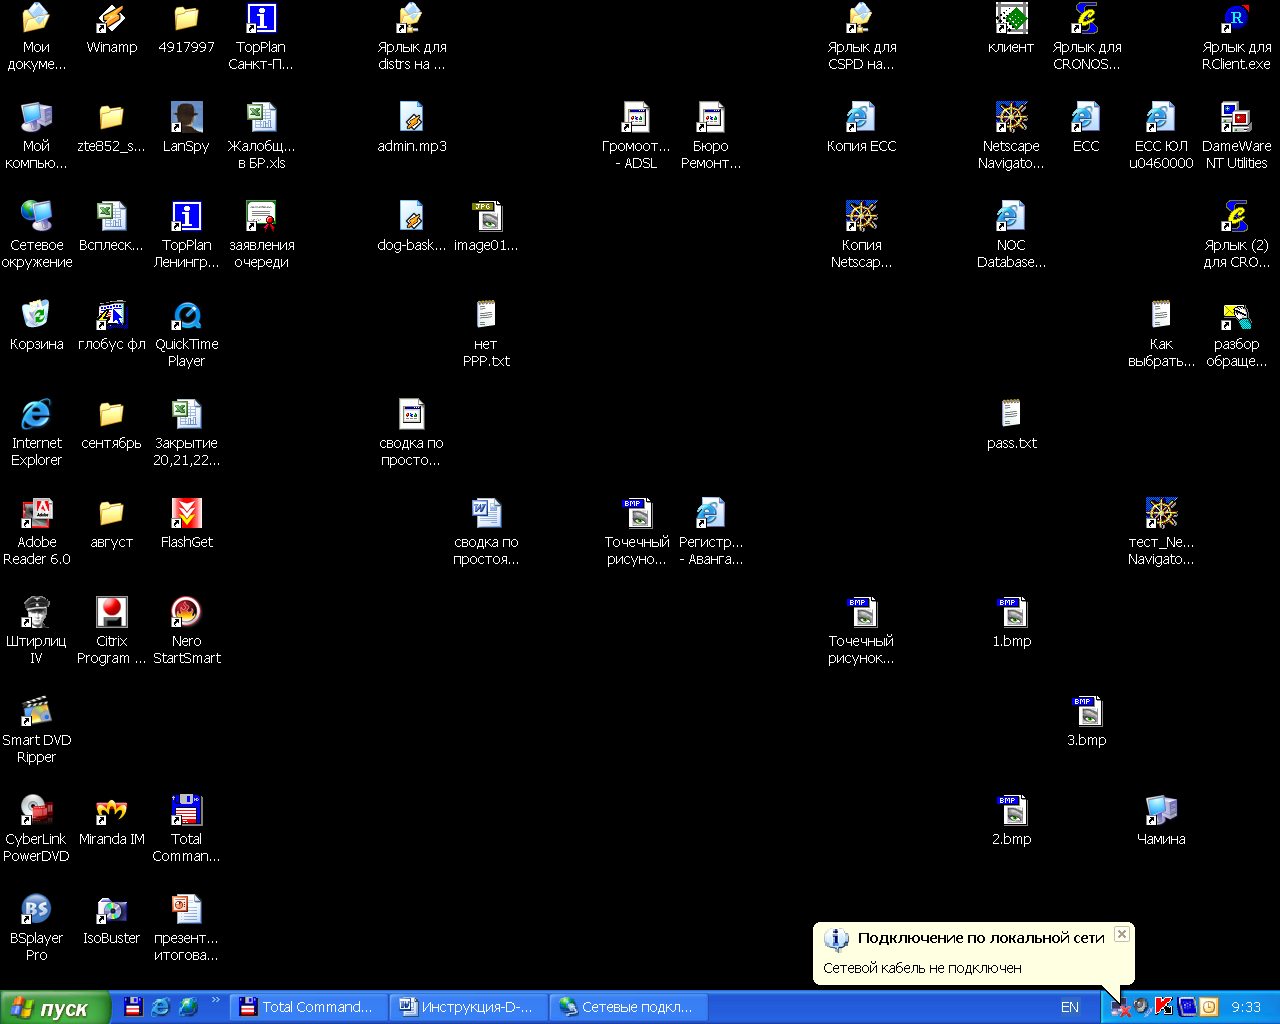Viewport: 1280px width, 1024px height.
Task: Open Citrix Program shortcut
Action: [111, 631]
